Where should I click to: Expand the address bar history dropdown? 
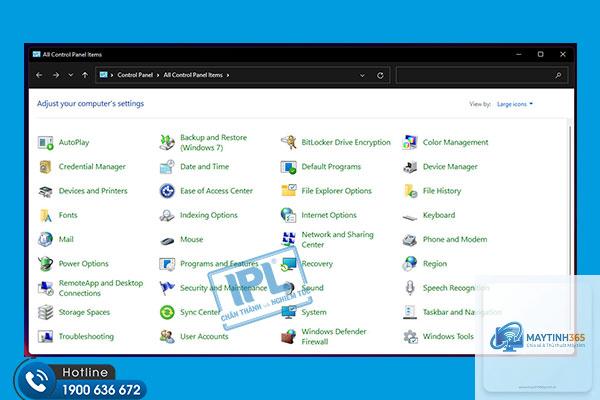click(362, 75)
